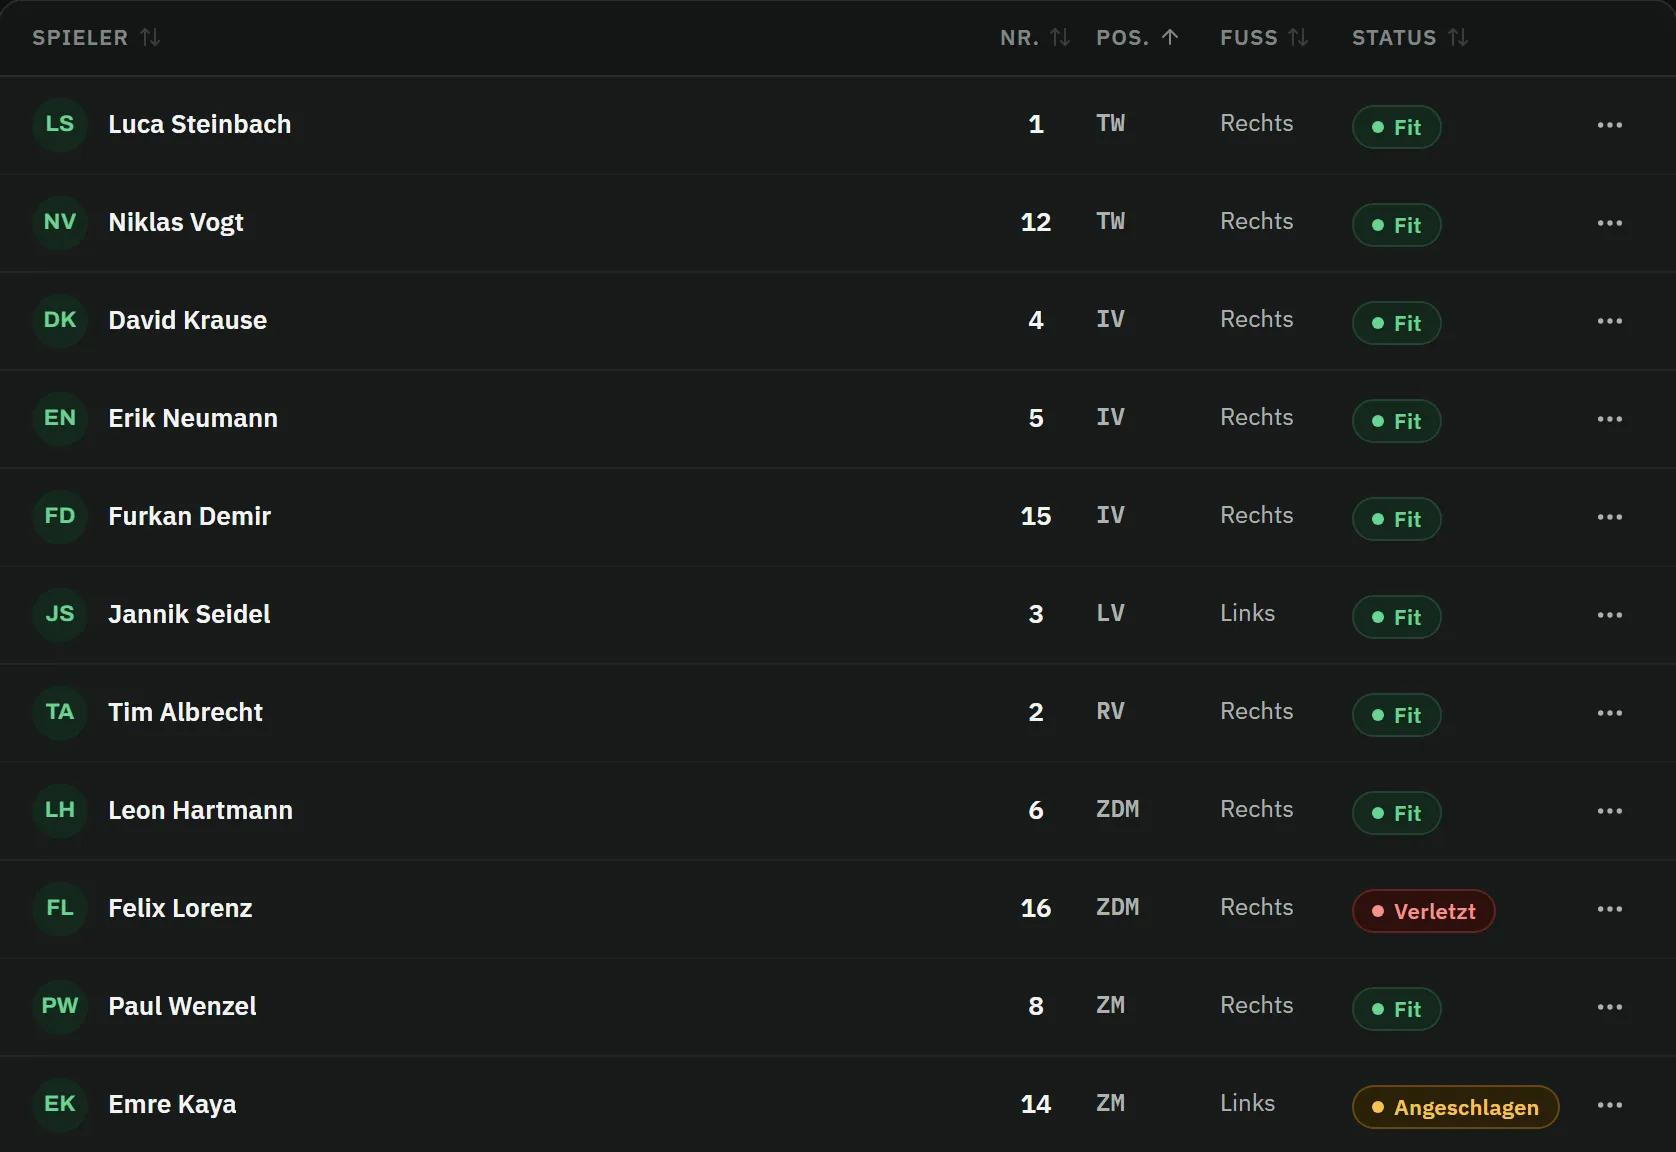Click the ZDM position of Leon Hartmann
The width and height of the screenshot is (1676, 1152).
tap(1118, 809)
